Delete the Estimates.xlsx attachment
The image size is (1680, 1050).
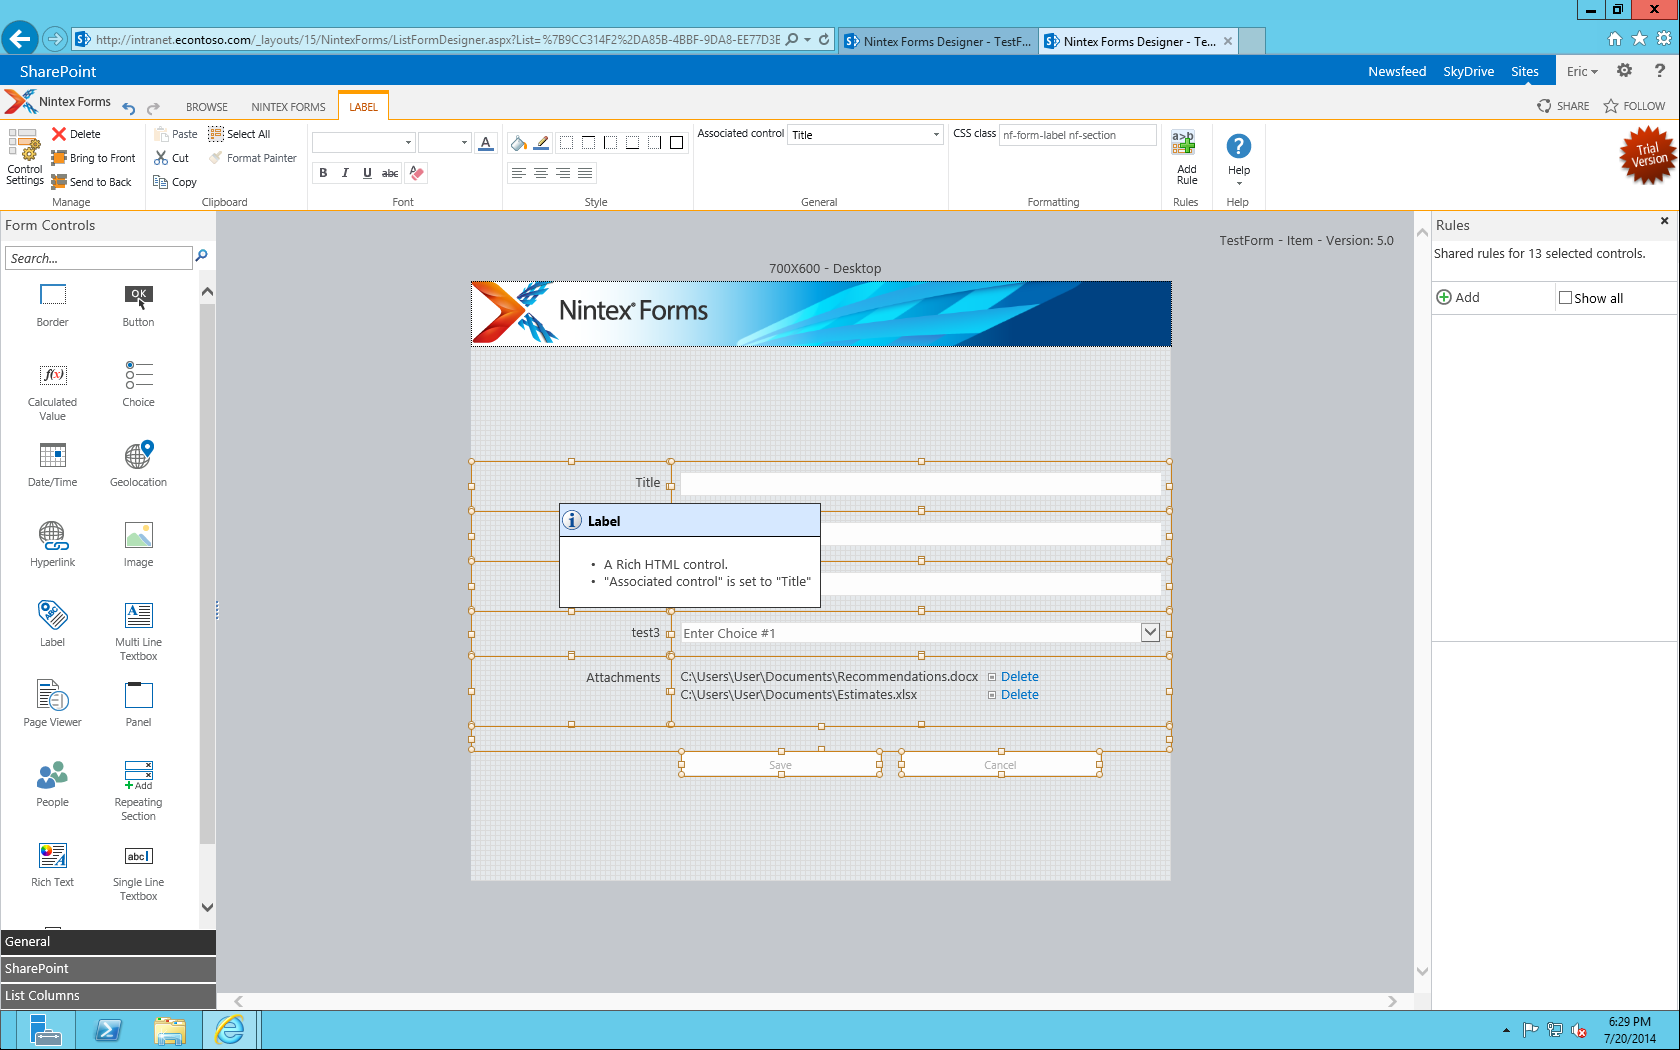[1019, 695]
